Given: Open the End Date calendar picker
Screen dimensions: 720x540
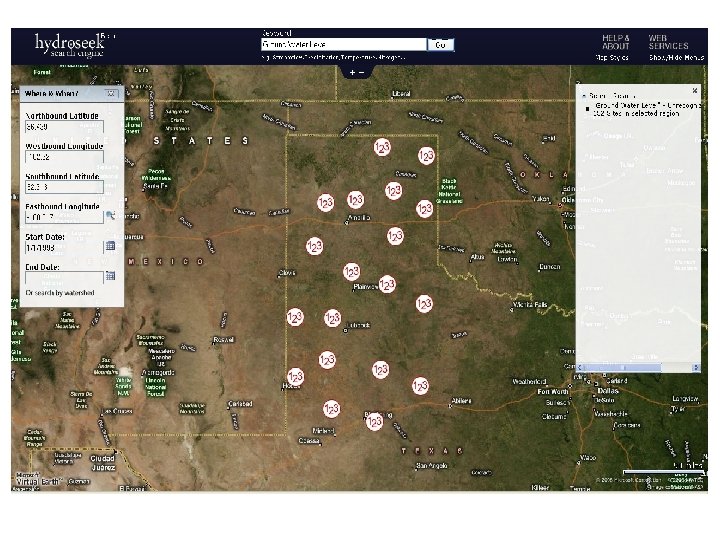Looking at the screenshot, I should [x=110, y=276].
